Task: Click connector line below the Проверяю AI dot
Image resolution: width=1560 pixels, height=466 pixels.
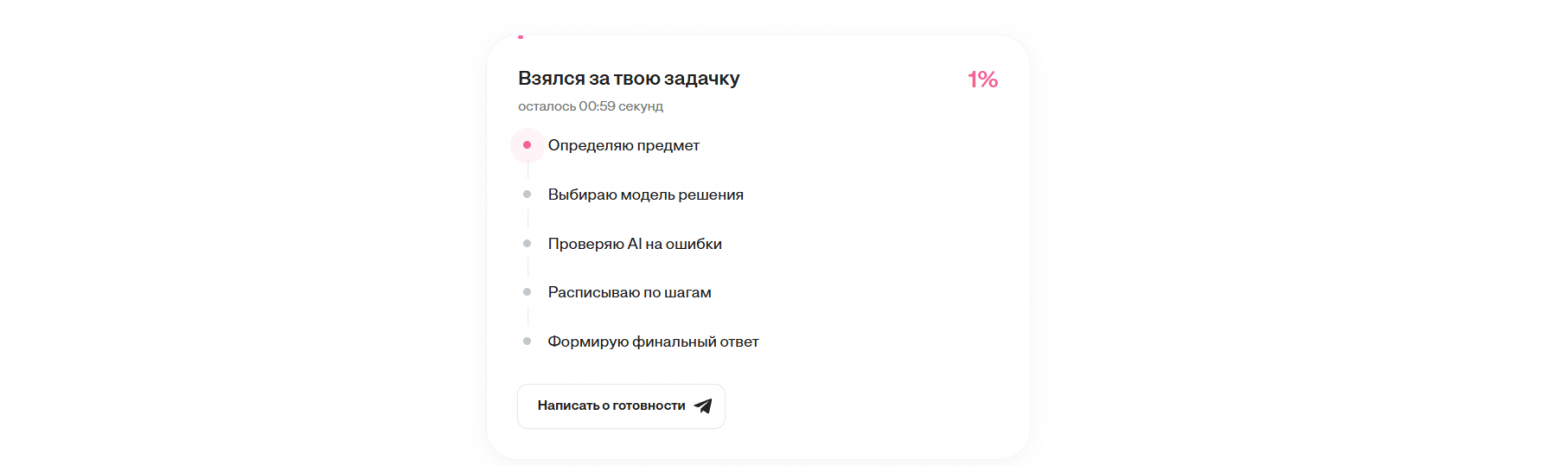Action: click(x=527, y=268)
